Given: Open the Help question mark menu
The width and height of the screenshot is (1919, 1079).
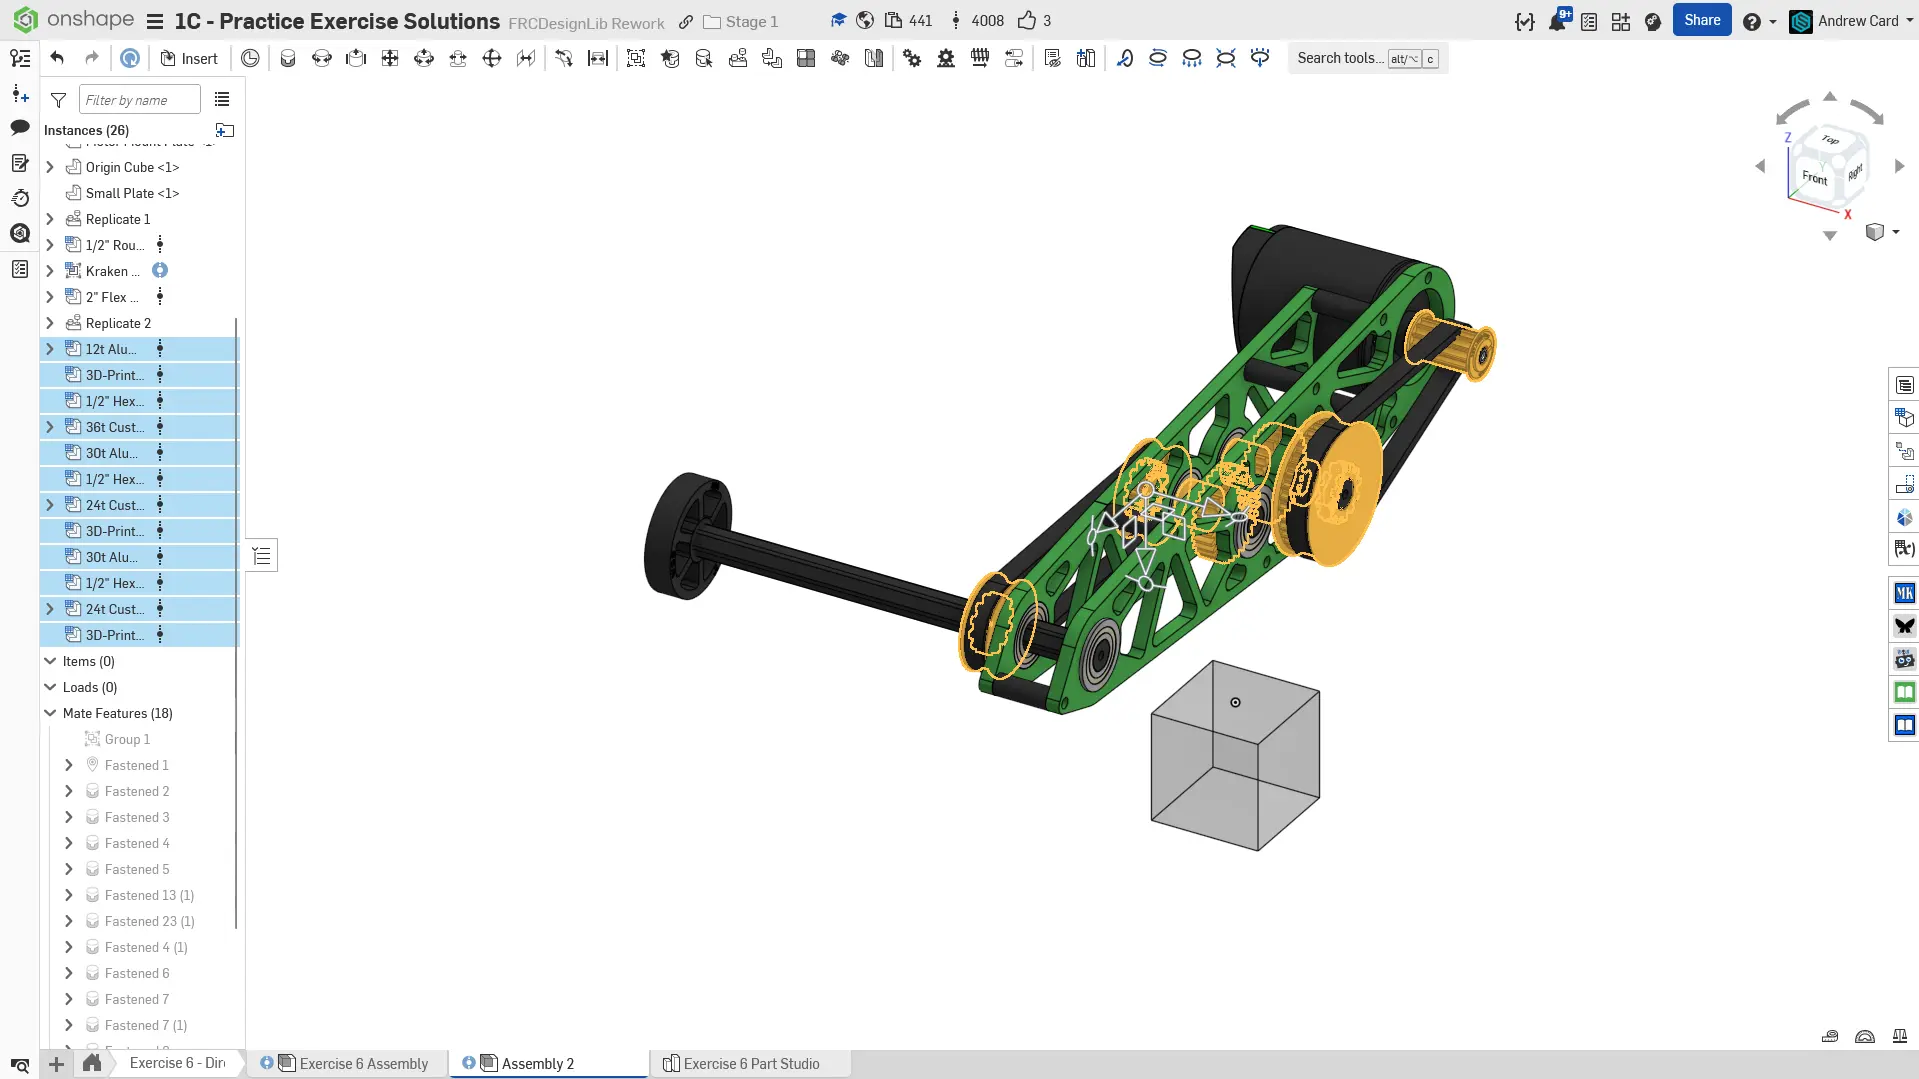Looking at the screenshot, I should [1751, 21].
